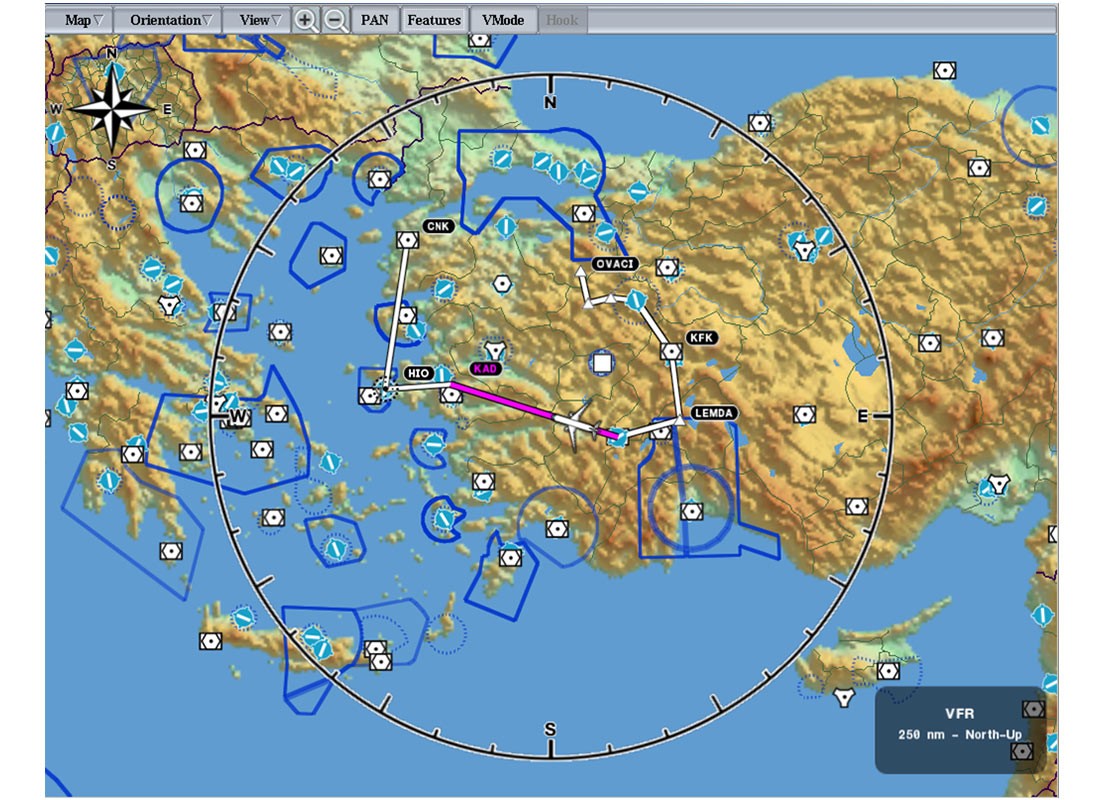The height and width of the screenshot is (800, 1104).
Task: Select the CNK waypoint label
Action: (438, 226)
